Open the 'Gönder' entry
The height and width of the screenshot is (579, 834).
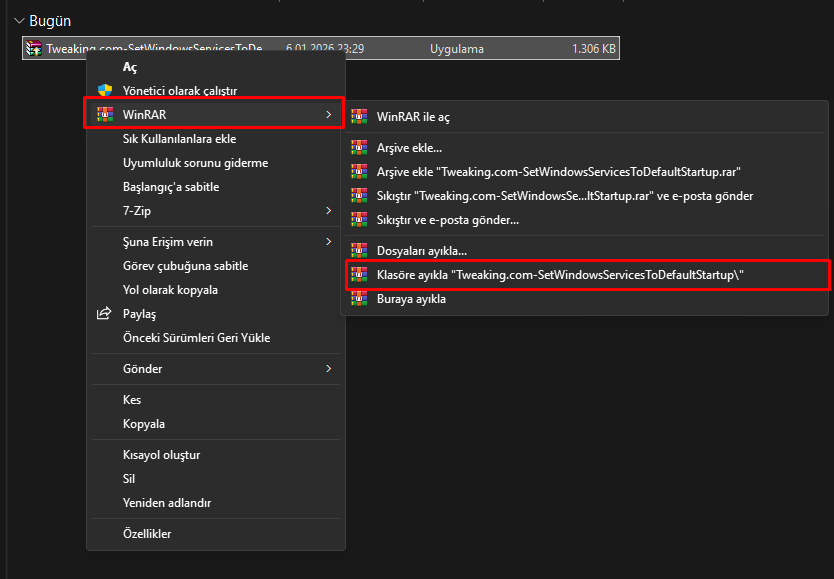pyautogui.click(x=216, y=368)
